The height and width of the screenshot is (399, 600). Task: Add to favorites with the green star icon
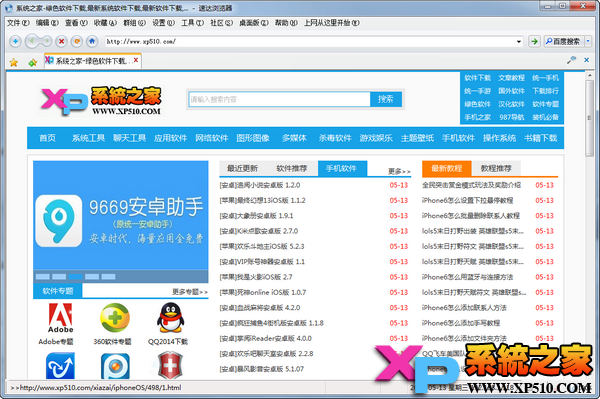click(x=33, y=62)
